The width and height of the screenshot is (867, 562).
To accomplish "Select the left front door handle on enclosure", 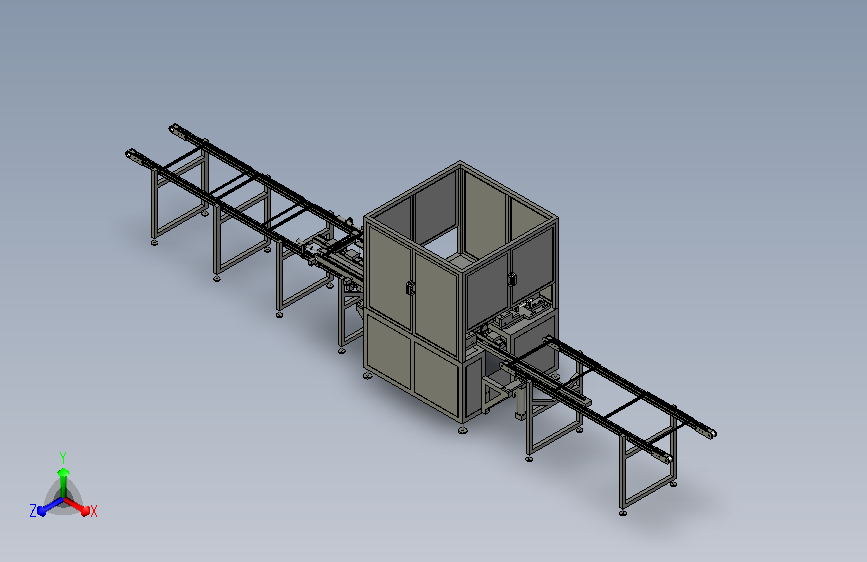I will pyautogui.click(x=410, y=288).
